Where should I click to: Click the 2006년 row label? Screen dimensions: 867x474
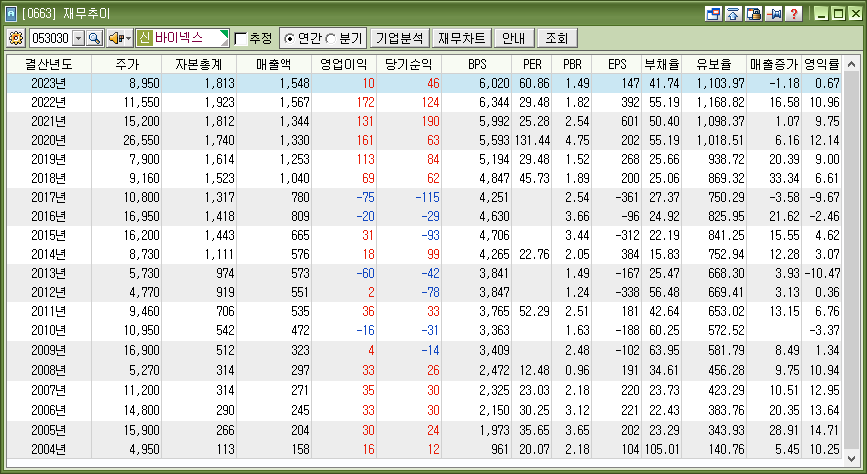click(x=49, y=410)
